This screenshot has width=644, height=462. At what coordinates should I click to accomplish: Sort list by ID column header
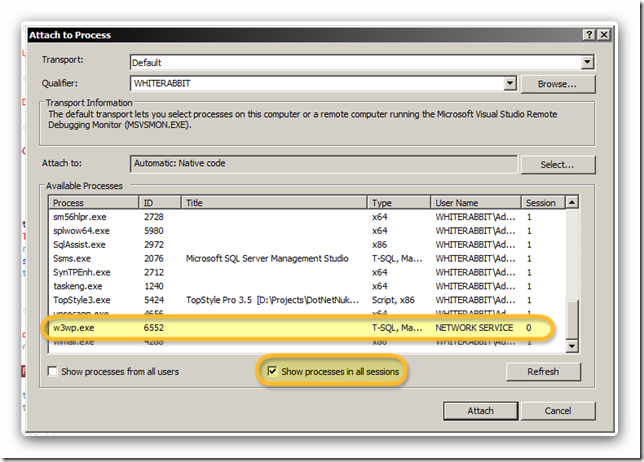pyautogui.click(x=157, y=202)
